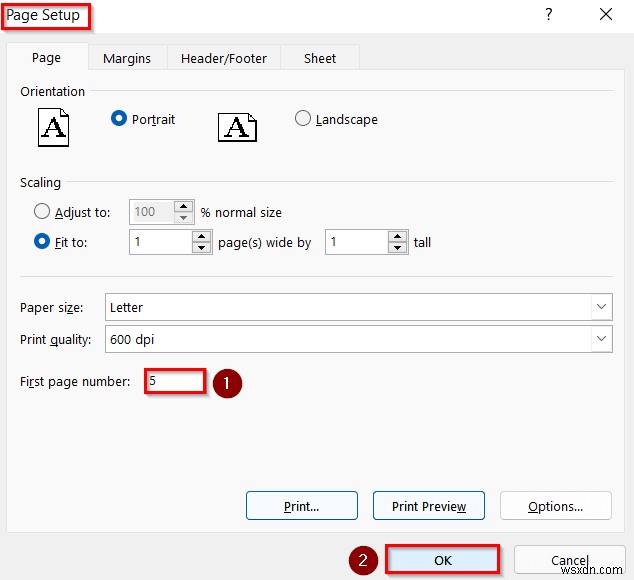Click the portrait page orientation icon
634x580 pixels.
tap(53, 127)
